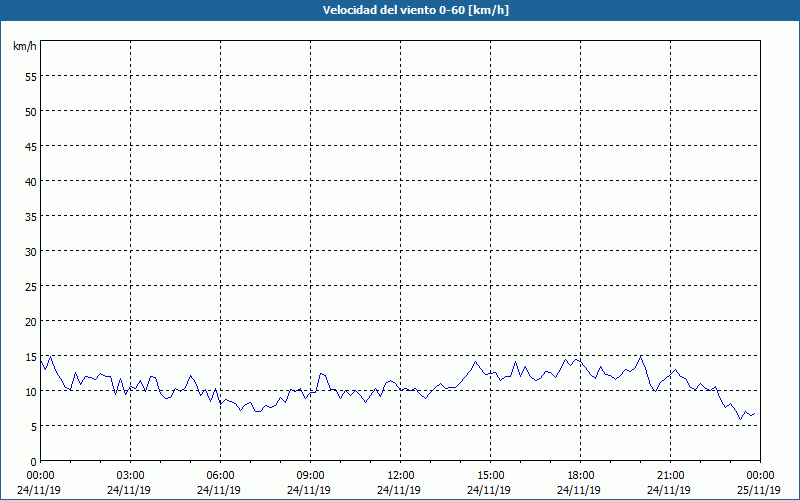Screen dimensions: 800x500
Task: Click the y-axis value 50
Action: [31, 111]
